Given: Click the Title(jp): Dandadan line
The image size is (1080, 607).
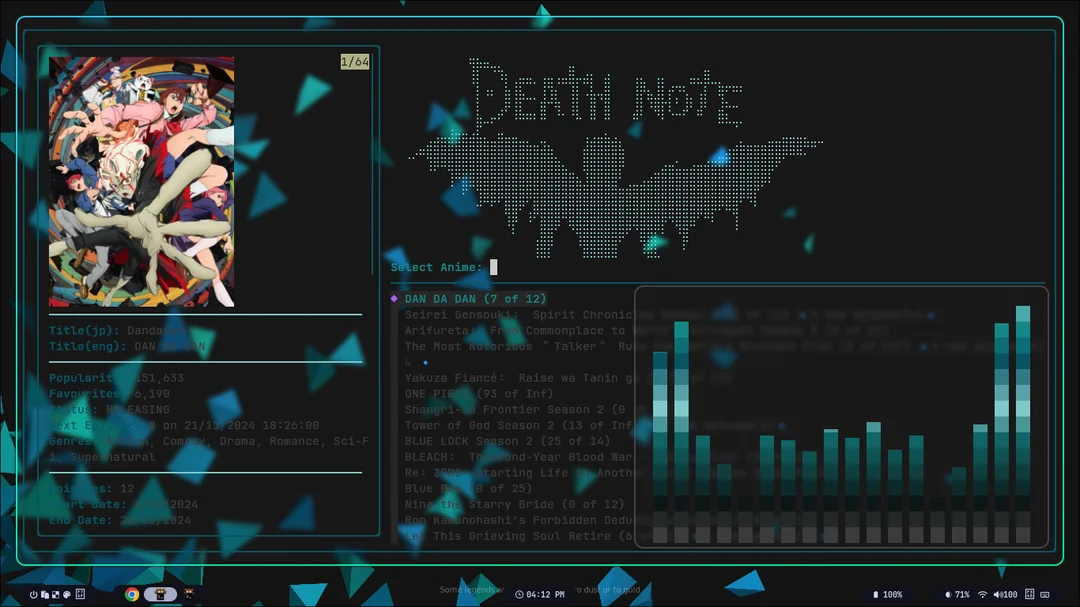Looking at the screenshot, I should pos(117,331).
